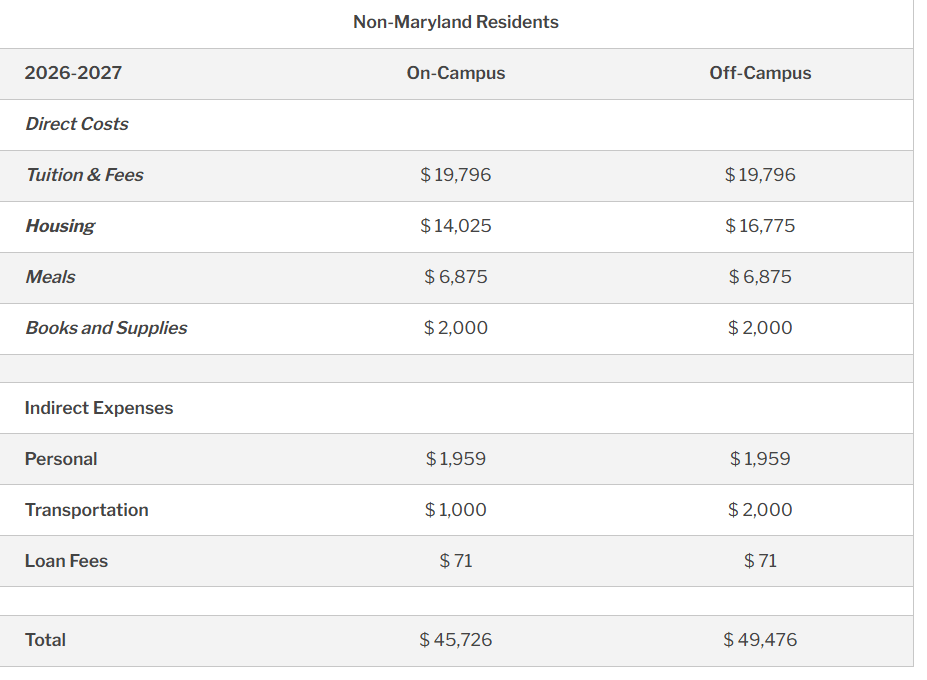Click the Transportation row label
The image size is (927, 680).
86,510
